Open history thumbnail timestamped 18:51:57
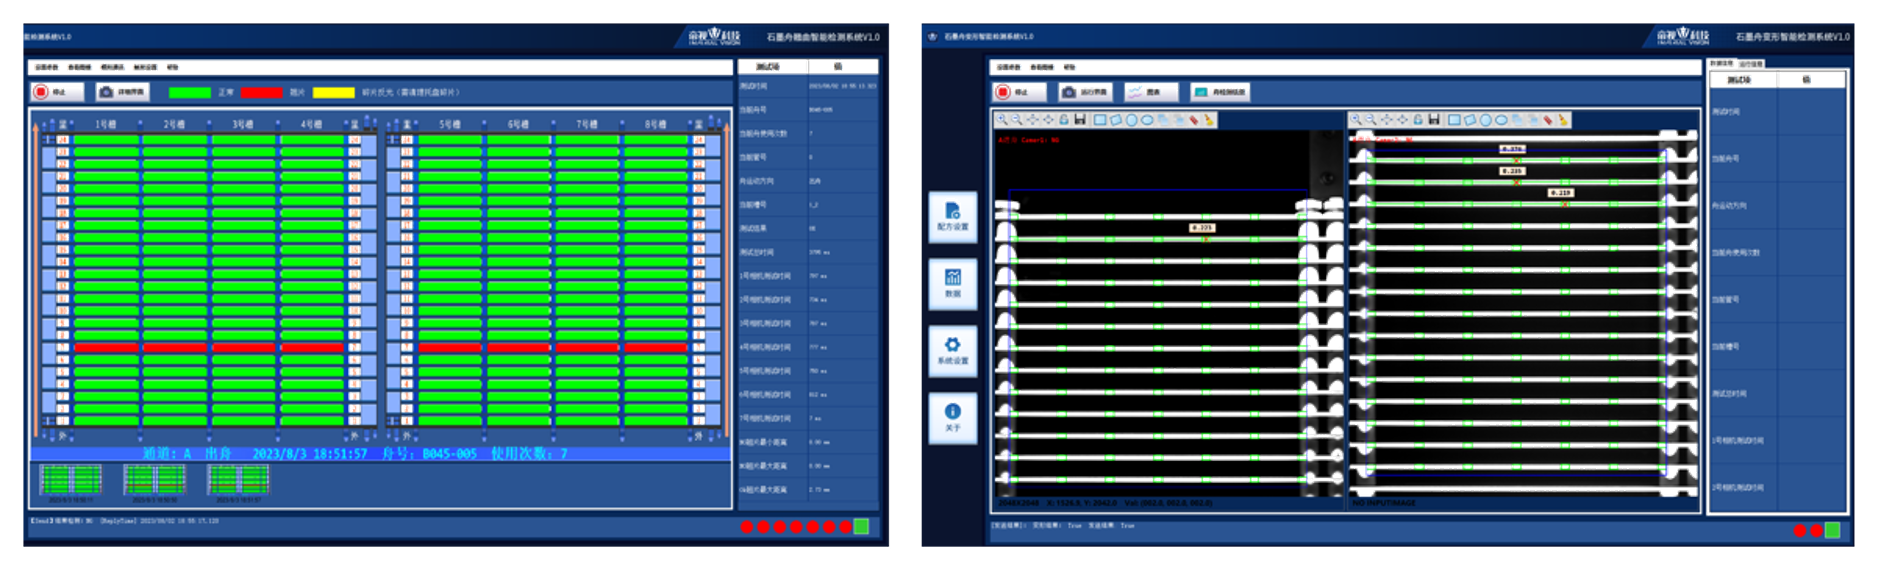 point(238,481)
